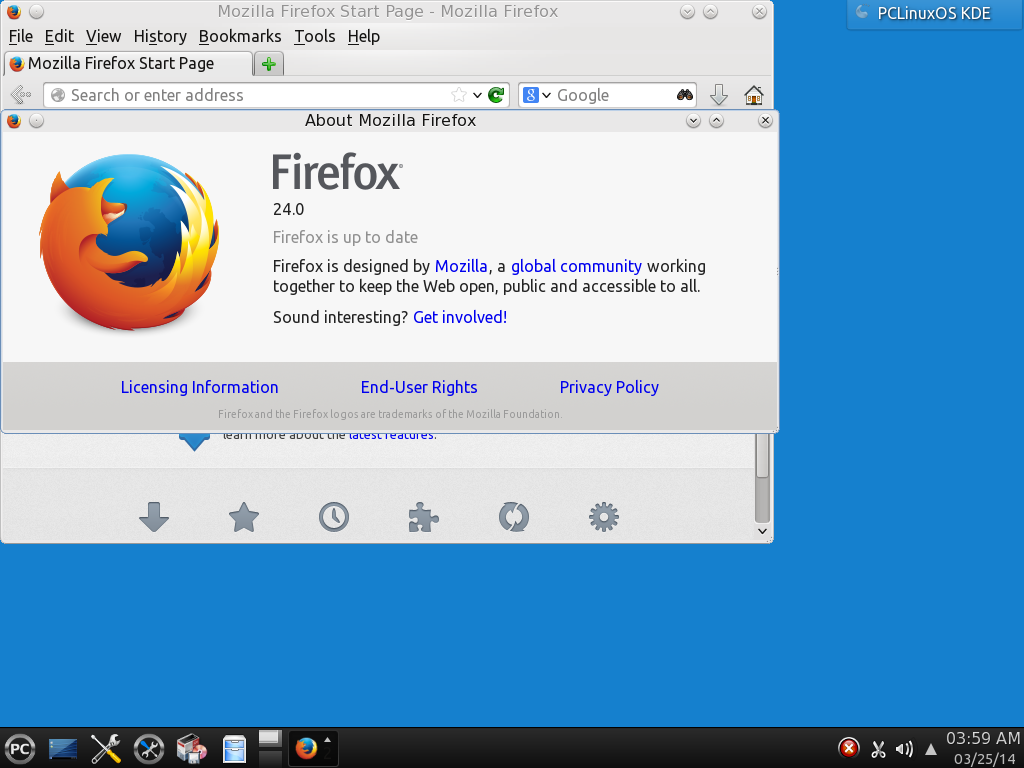Open End-User Rights link
Image resolution: width=1024 pixels, height=768 pixels.
pyautogui.click(x=419, y=387)
